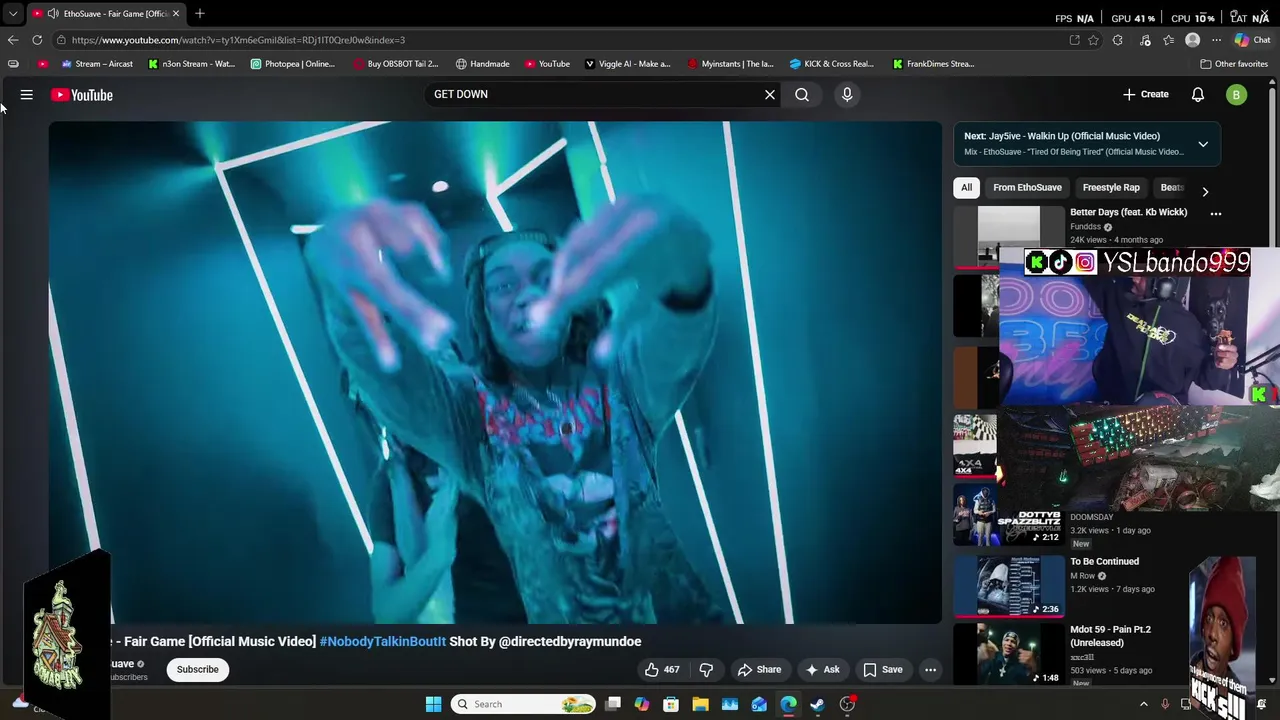Open browser settings three-dot menu
1280x720 pixels.
1217,40
